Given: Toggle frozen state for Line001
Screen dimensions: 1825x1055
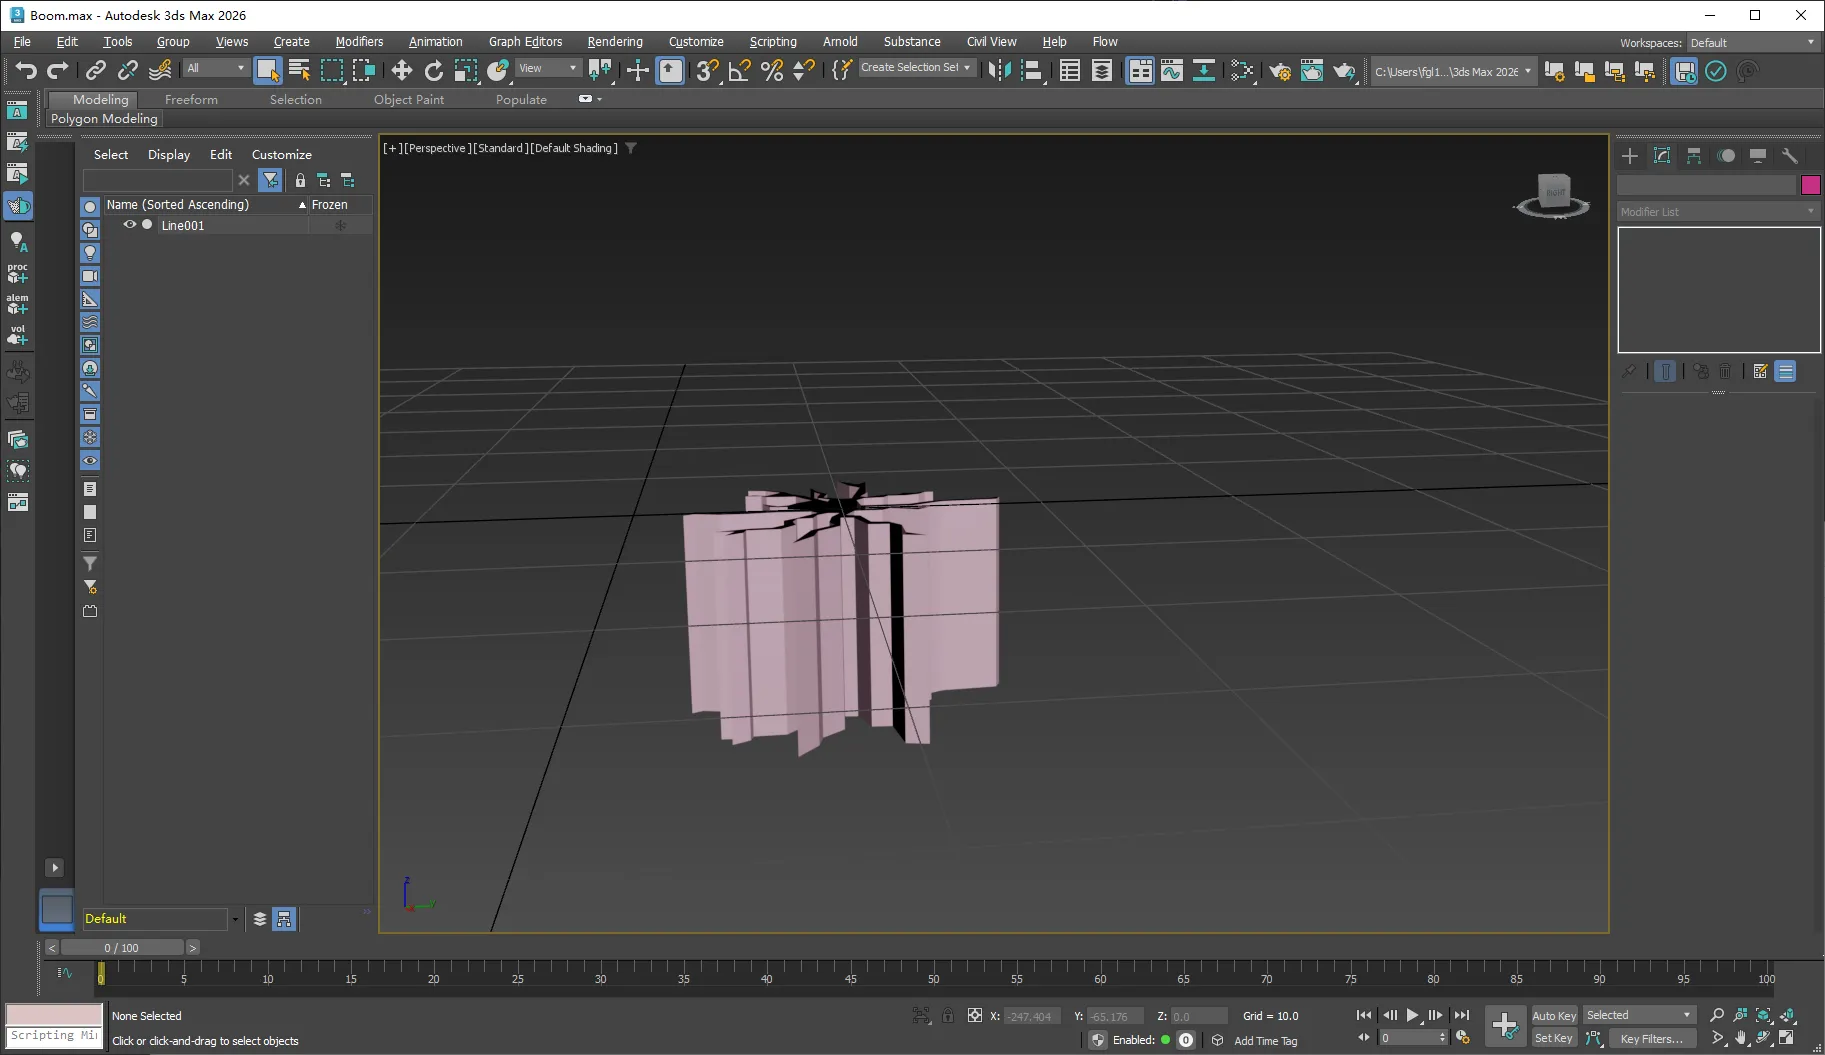Looking at the screenshot, I should click(x=340, y=225).
